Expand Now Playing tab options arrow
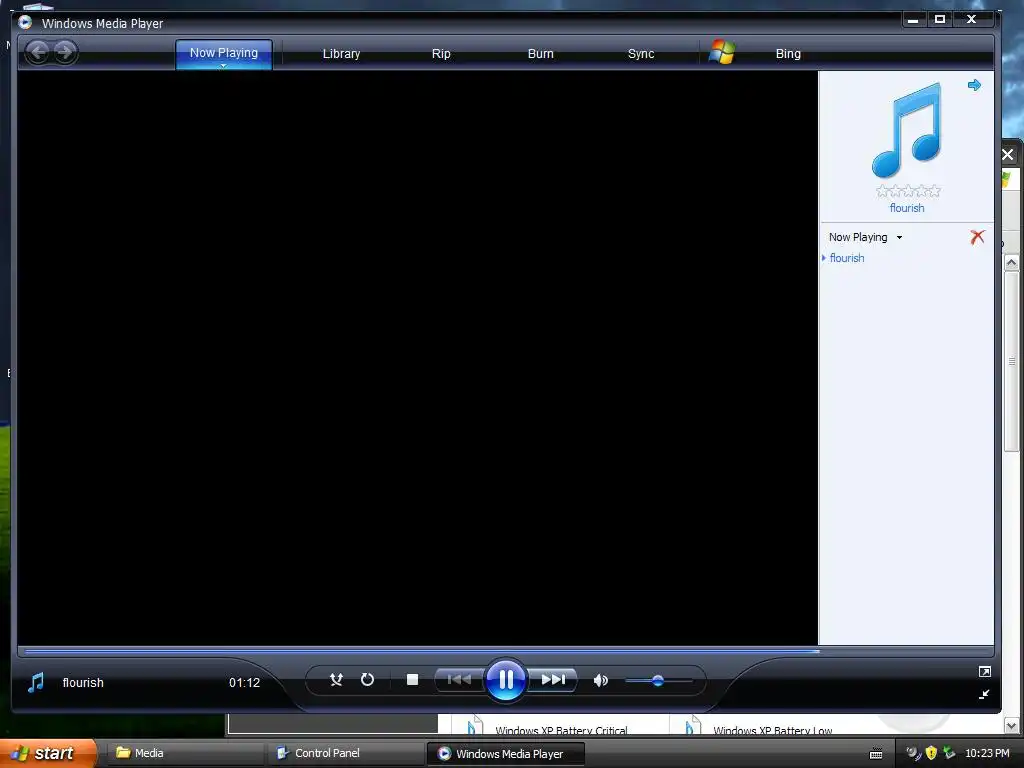Viewport: 1024px width, 768px height. [x=223, y=65]
